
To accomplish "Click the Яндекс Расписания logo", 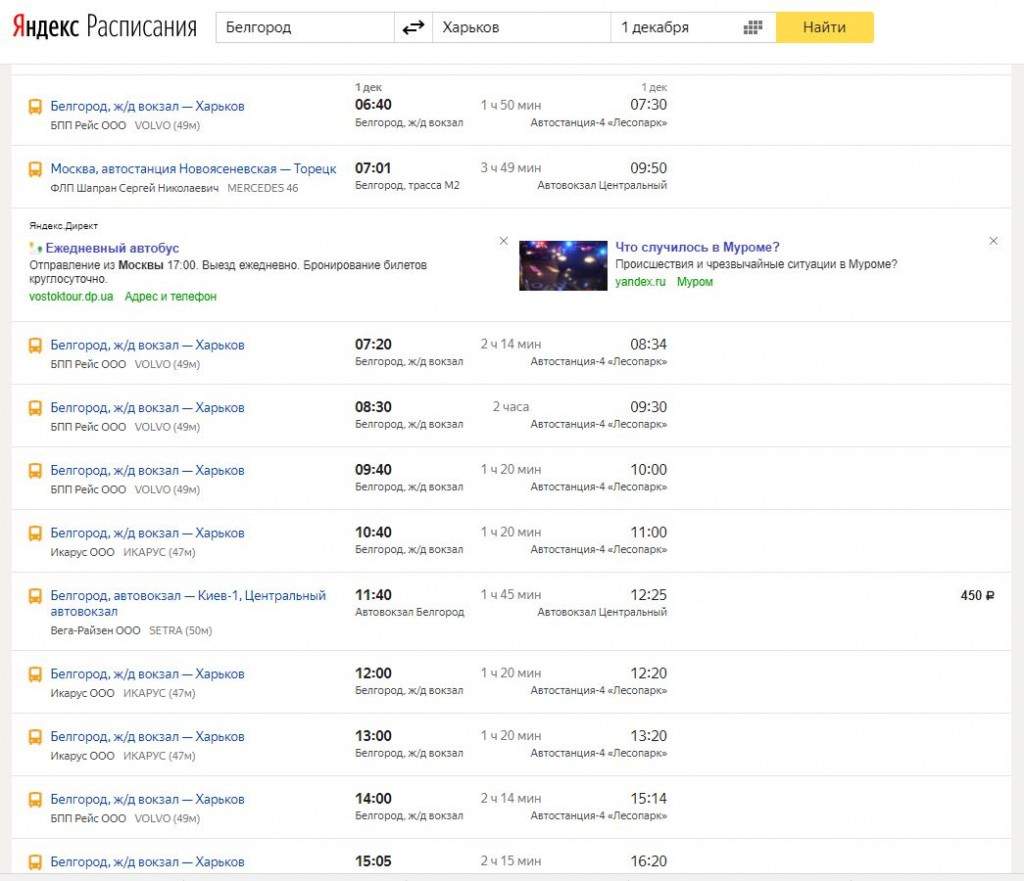I will 104,27.
